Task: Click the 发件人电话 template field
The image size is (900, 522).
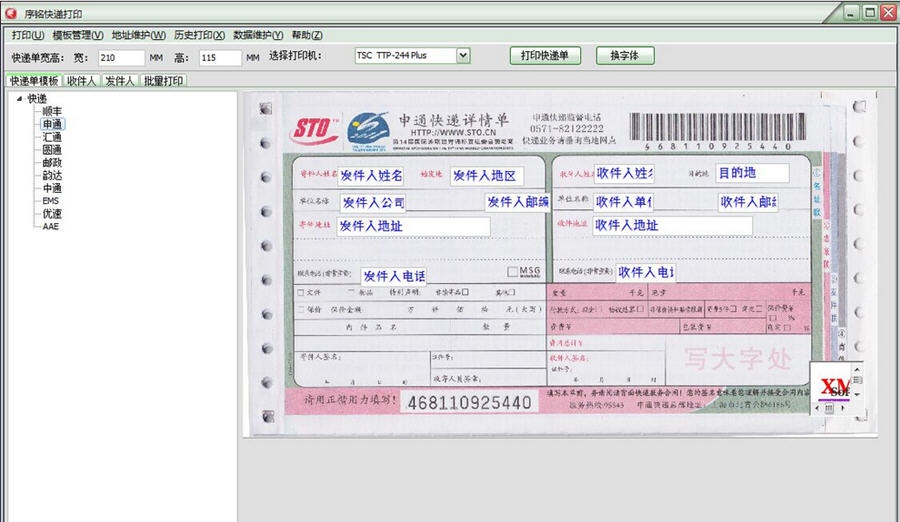Action: tap(394, 276)
